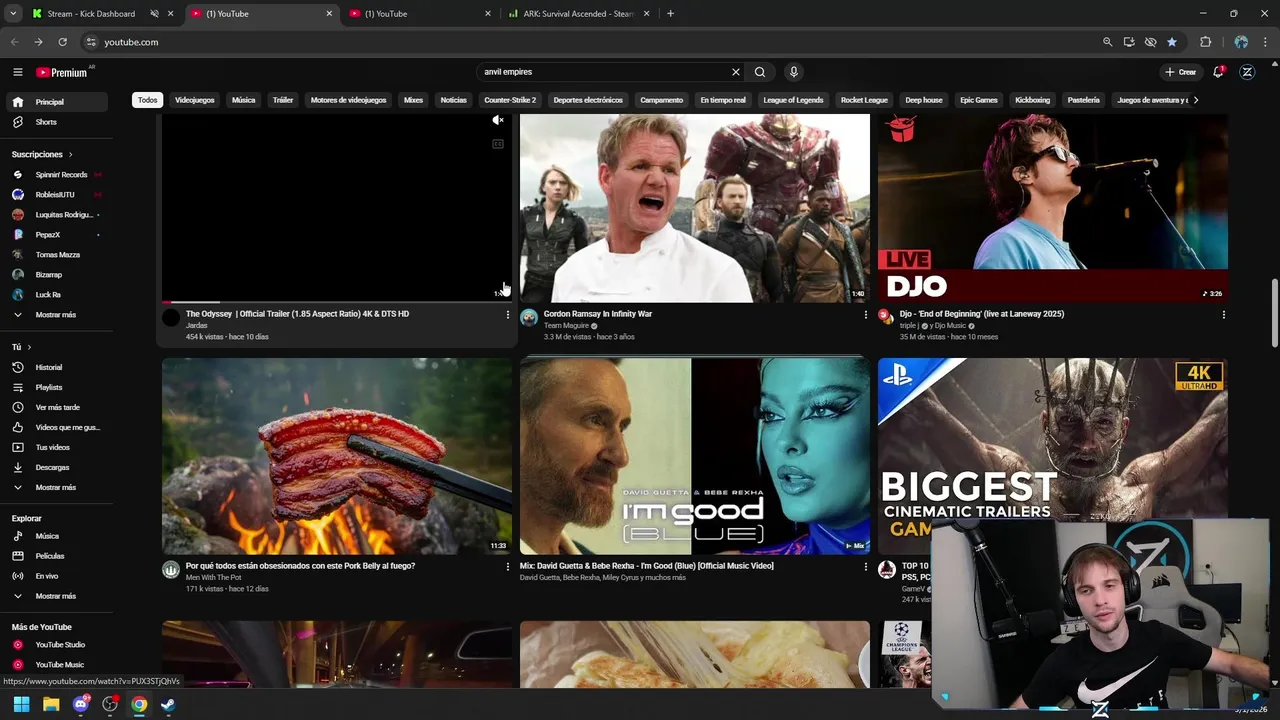Open a new Chrome tab
This screenshot has width=1280, height=720.
pyautogui.click(x=670, y=14)
